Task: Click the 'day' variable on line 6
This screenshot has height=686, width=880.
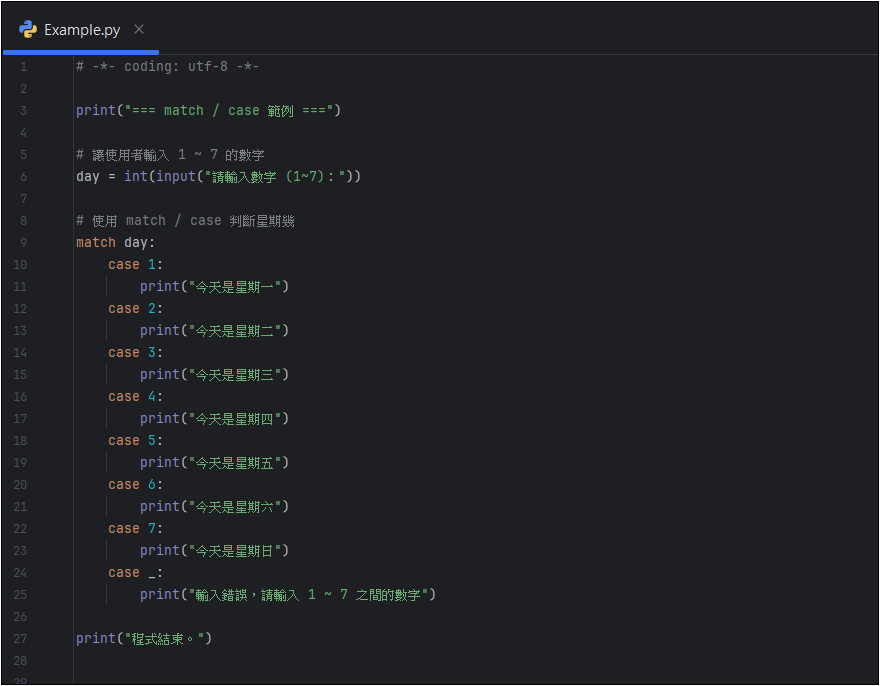Action: click(x=88, y=176)
